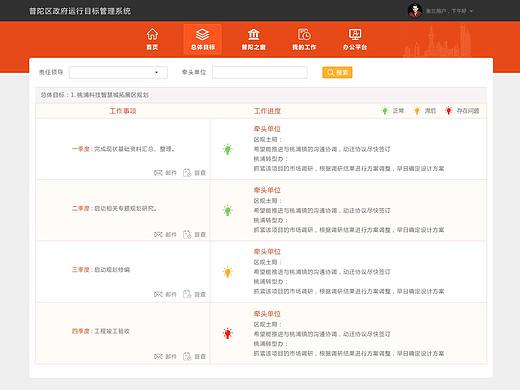
Task: Open 我的工作 via the clock-calendar icon
Action: pos(304,34)
